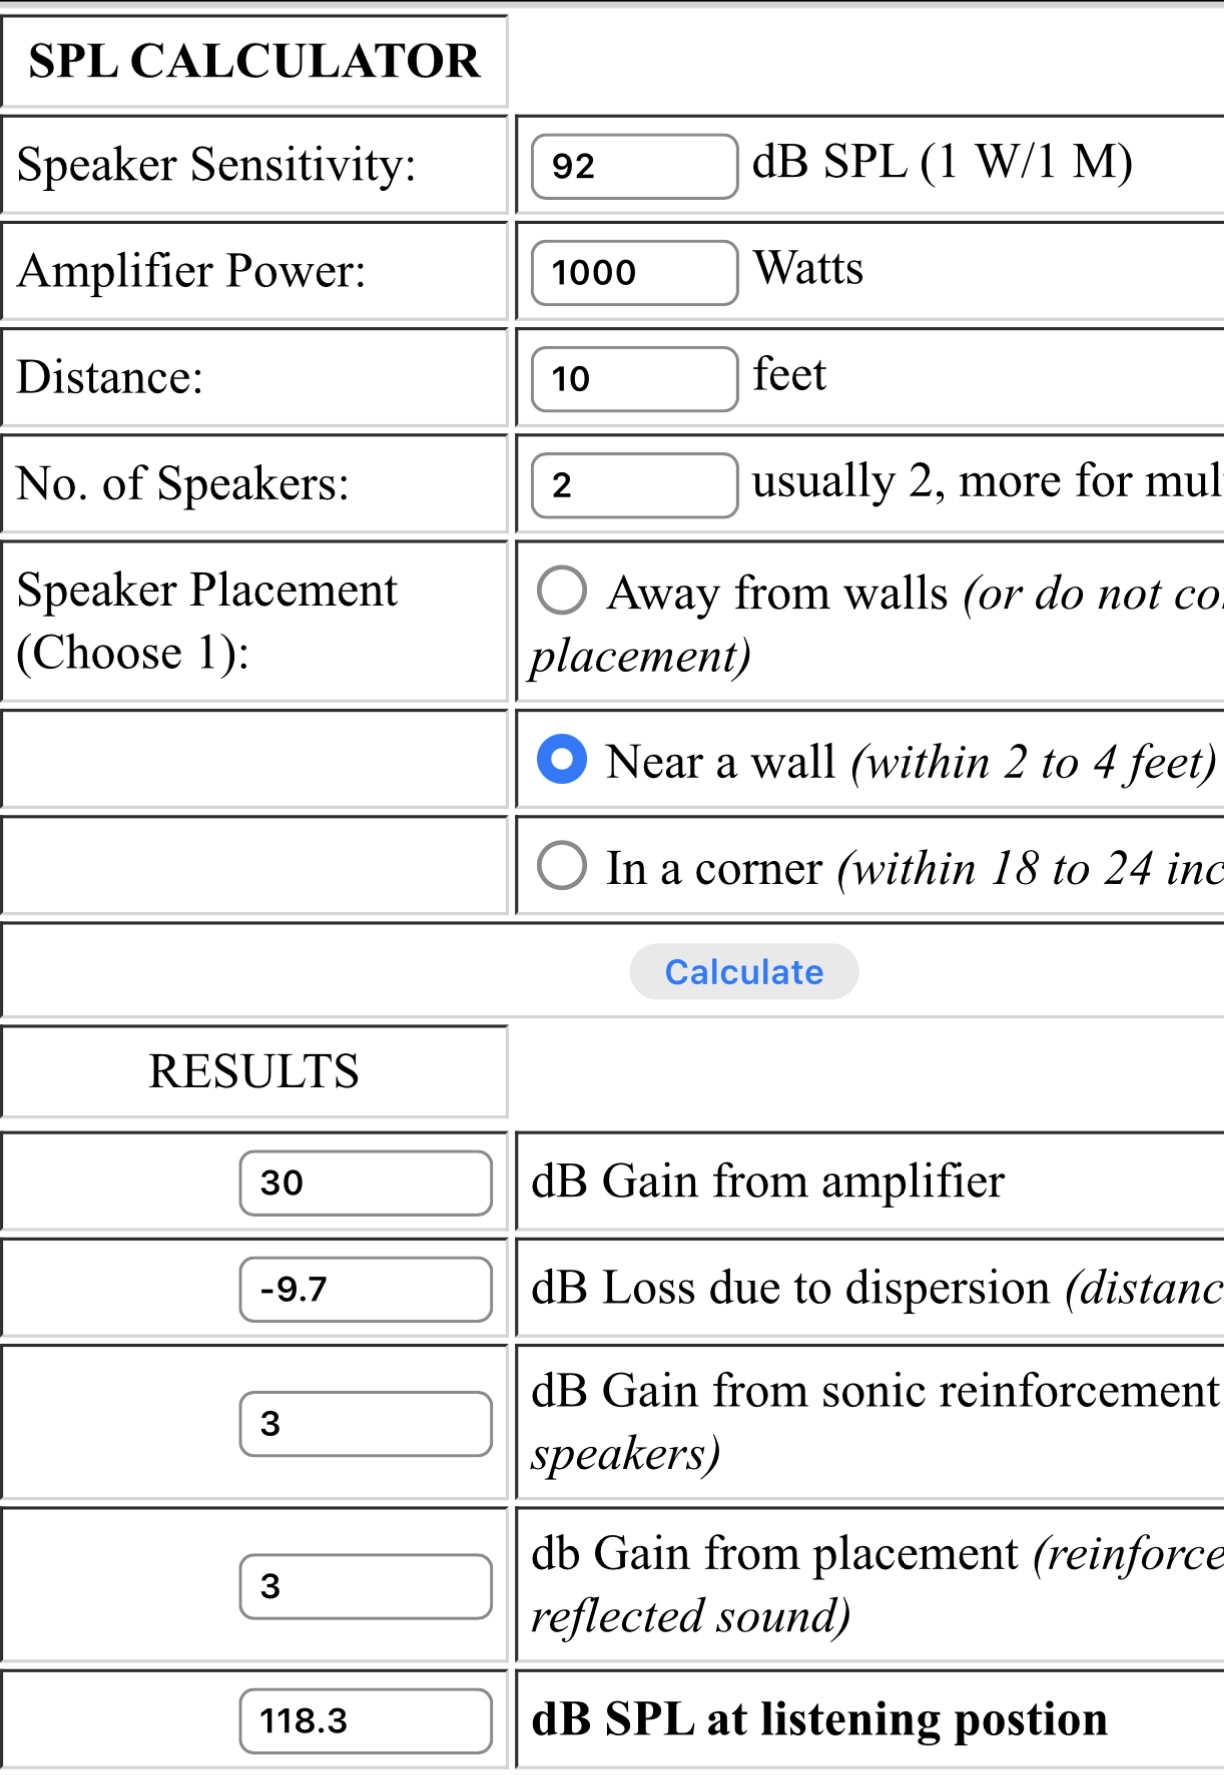This screenshot has height=1775, width=1224.
Task: Click the RESULTS section heading
Action: coord(254,1071)
